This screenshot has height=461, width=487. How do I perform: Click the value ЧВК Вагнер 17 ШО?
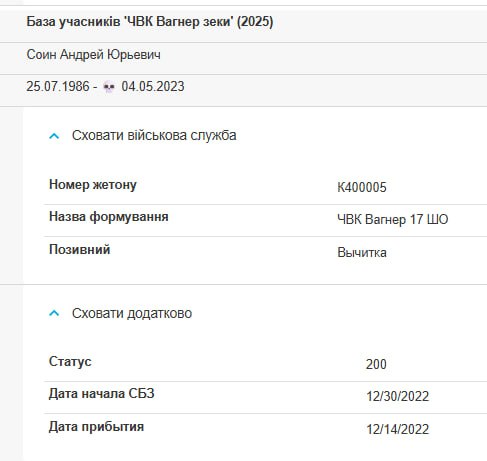[393, 220]
